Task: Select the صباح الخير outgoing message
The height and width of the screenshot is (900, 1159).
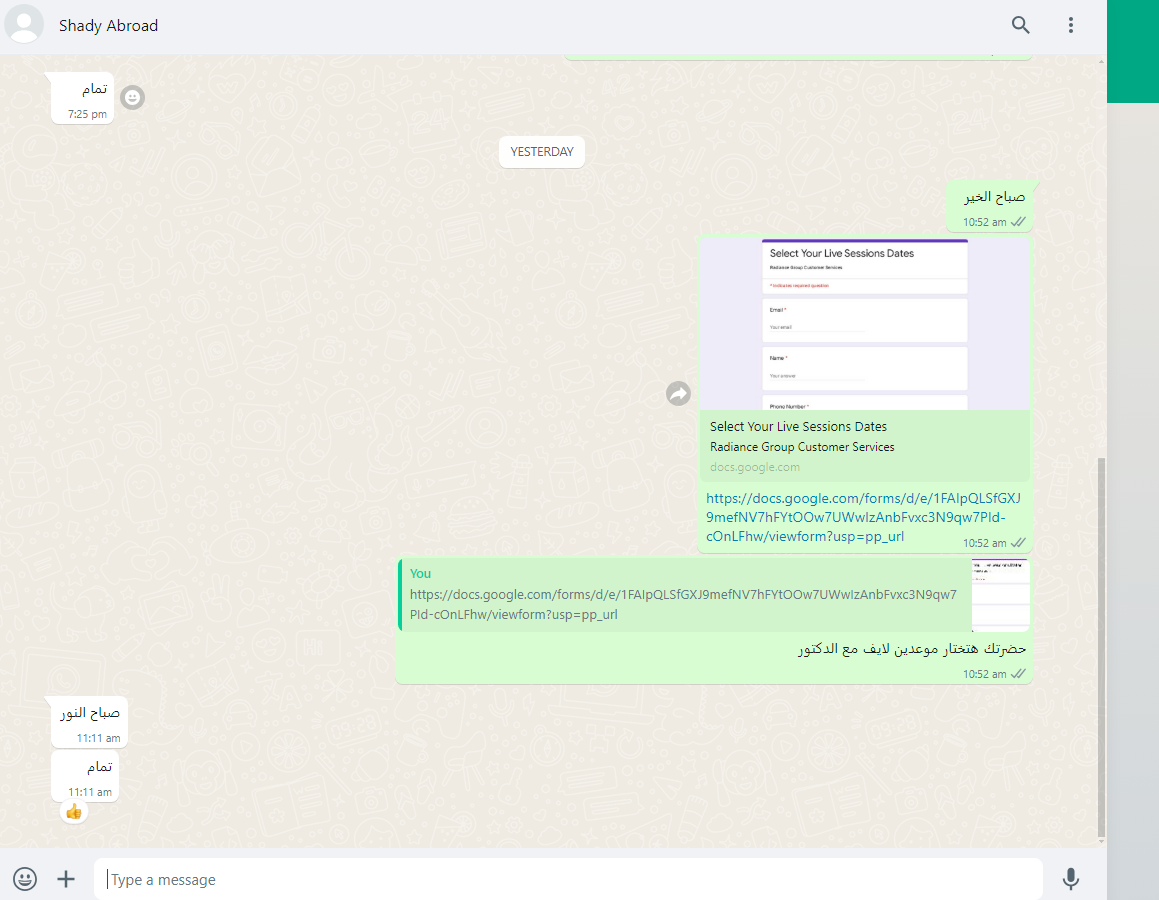Action: (x=989, y=207)
